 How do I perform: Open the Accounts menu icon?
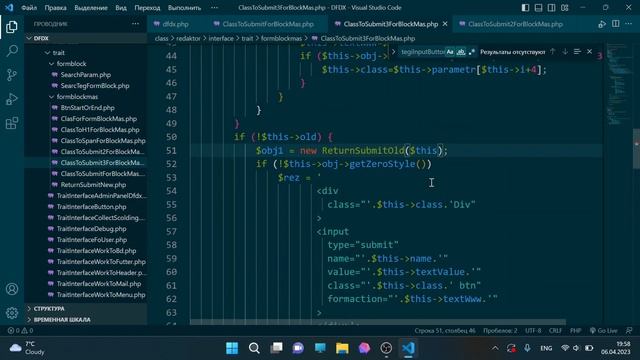[x=12, y=289]
